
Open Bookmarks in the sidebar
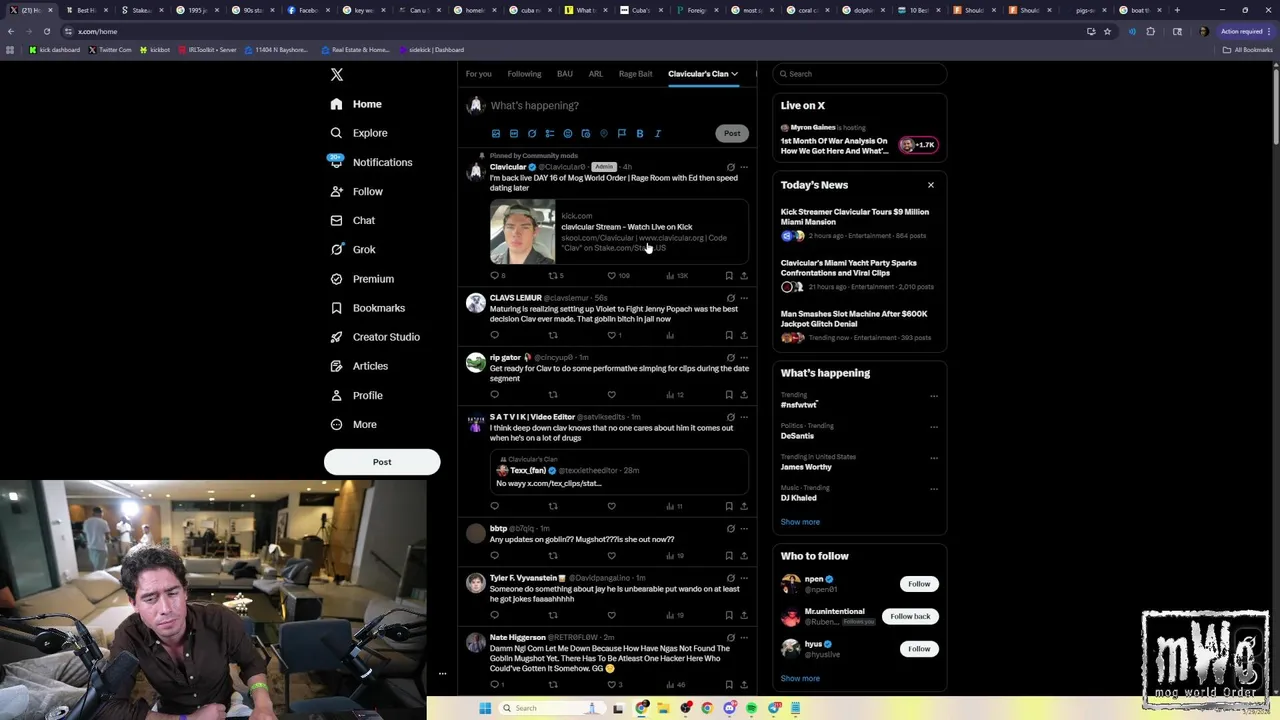[367, 308]
